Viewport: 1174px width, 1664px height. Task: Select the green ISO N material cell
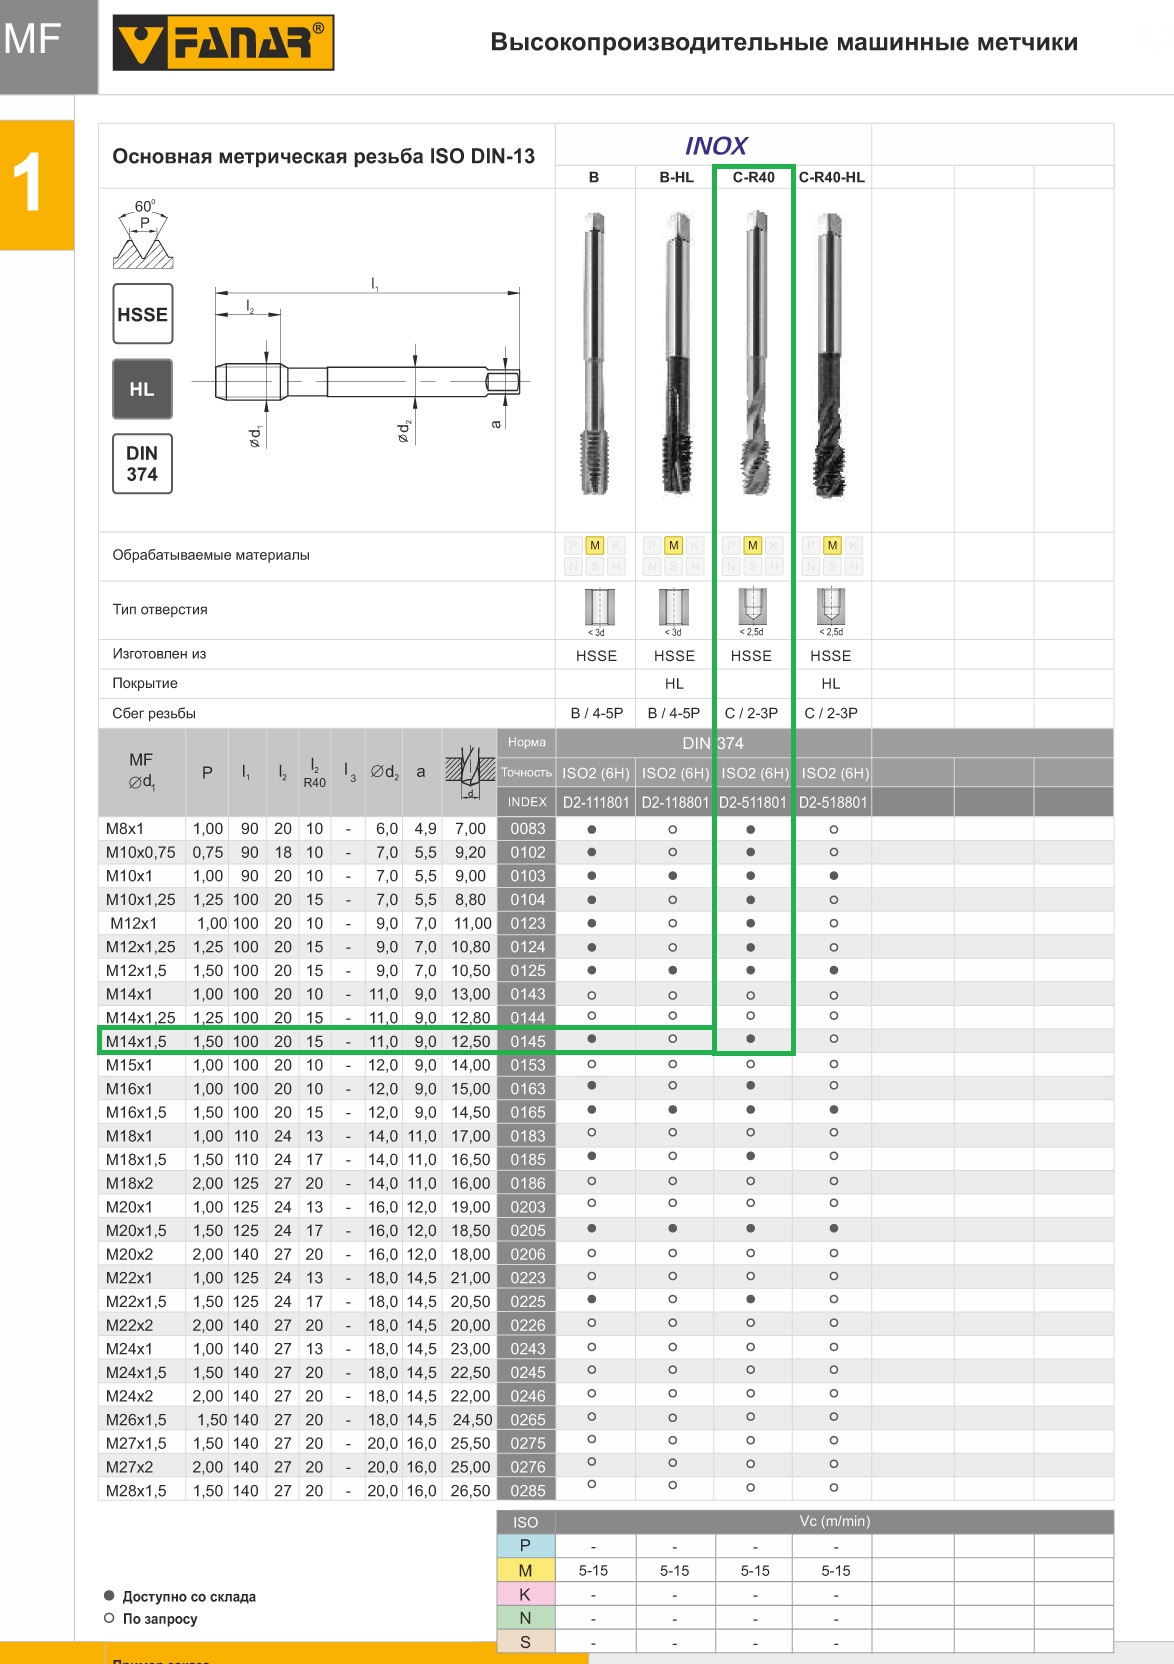pyautogui.click(x=525, y=1618)
